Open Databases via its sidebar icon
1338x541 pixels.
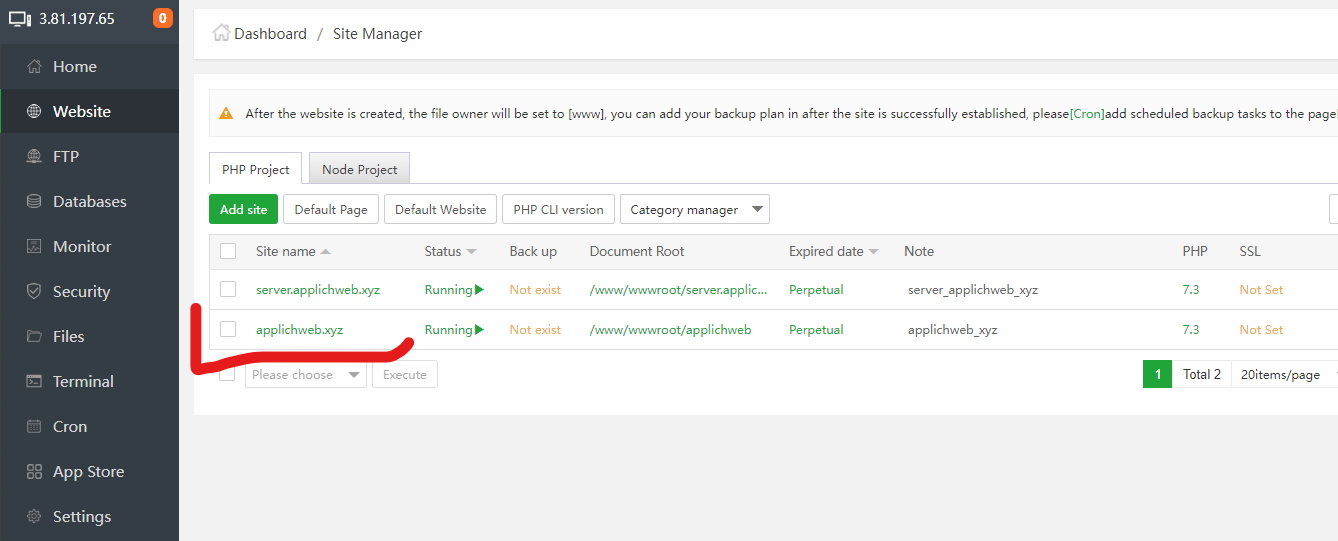pyautogui.click(x=34, y=202)
